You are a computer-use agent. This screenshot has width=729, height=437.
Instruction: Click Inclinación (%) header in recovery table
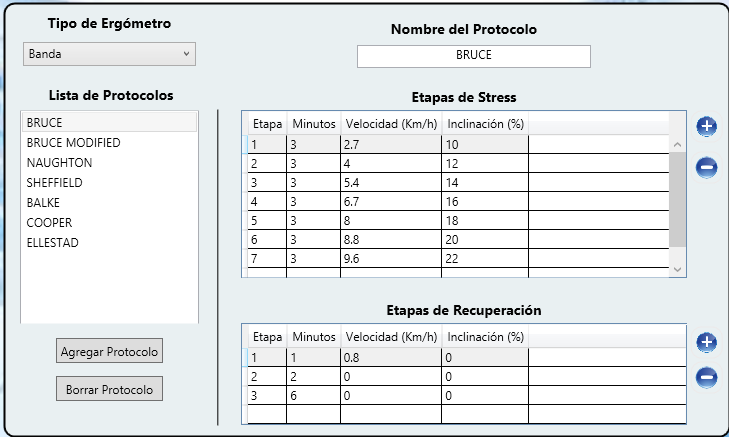coord(486,337)
